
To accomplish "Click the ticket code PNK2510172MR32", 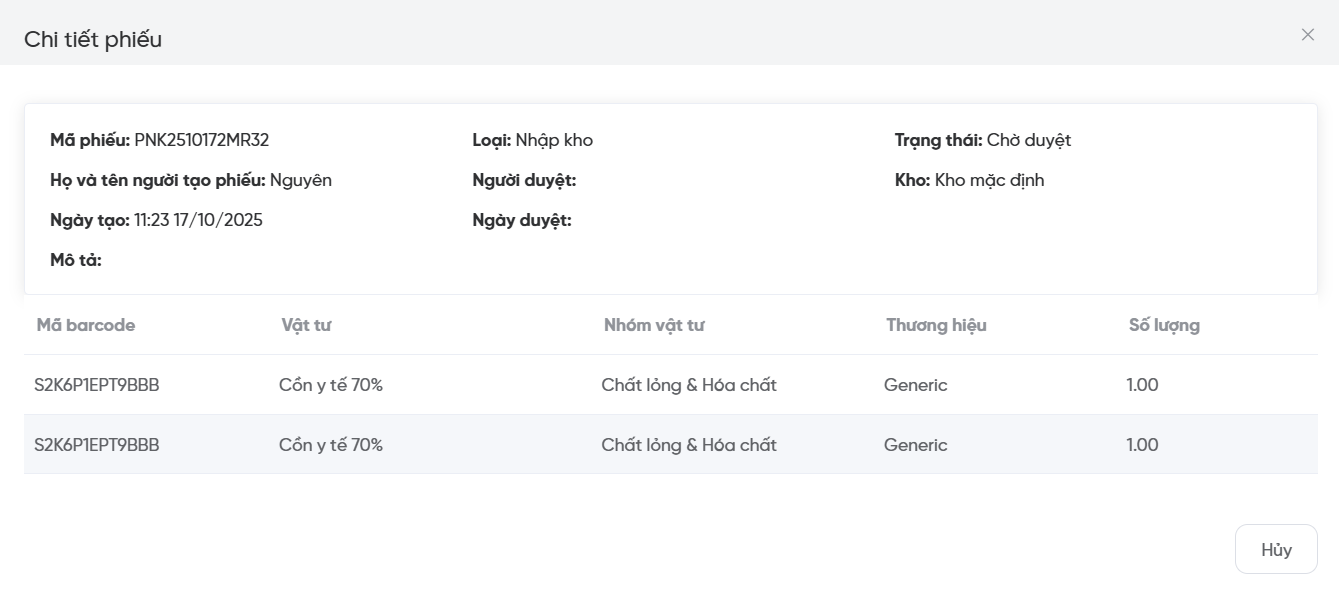I will click(x=202, y=140).
